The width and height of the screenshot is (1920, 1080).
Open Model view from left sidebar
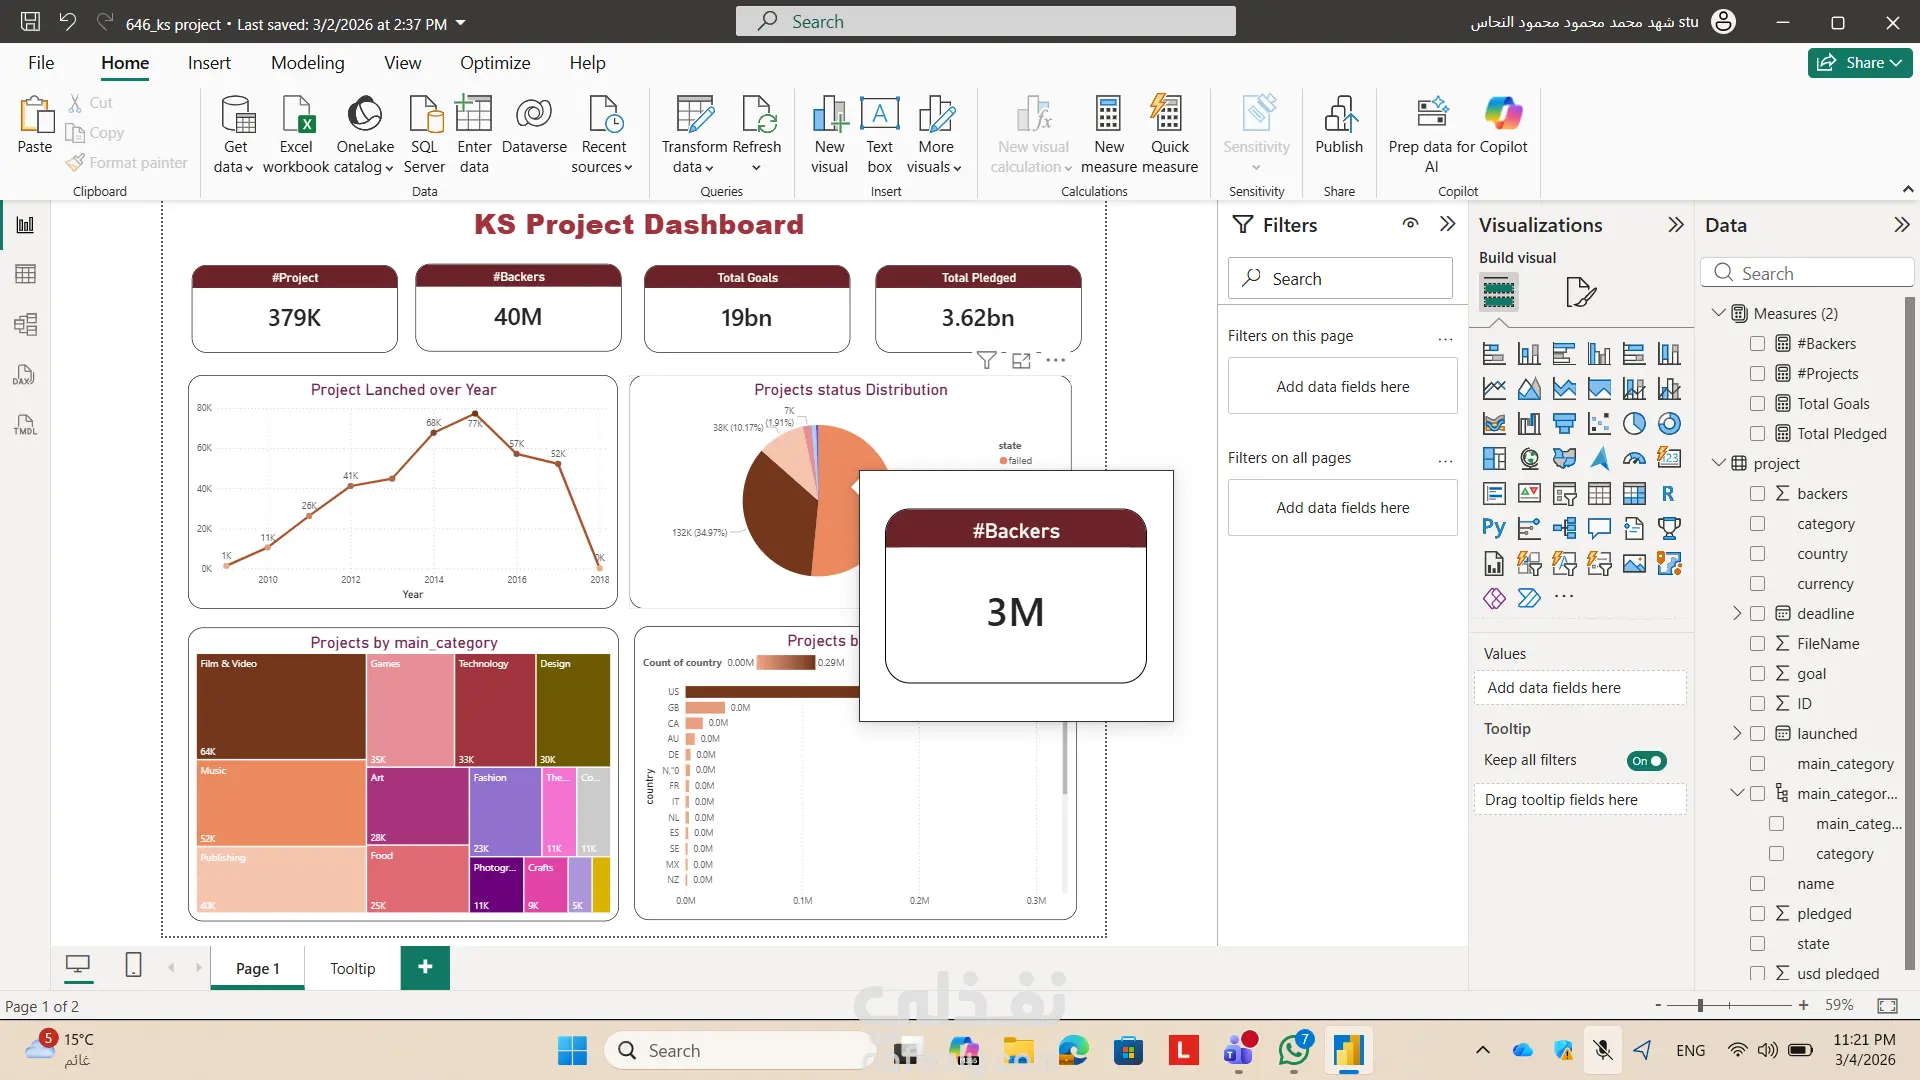point(25,324)
